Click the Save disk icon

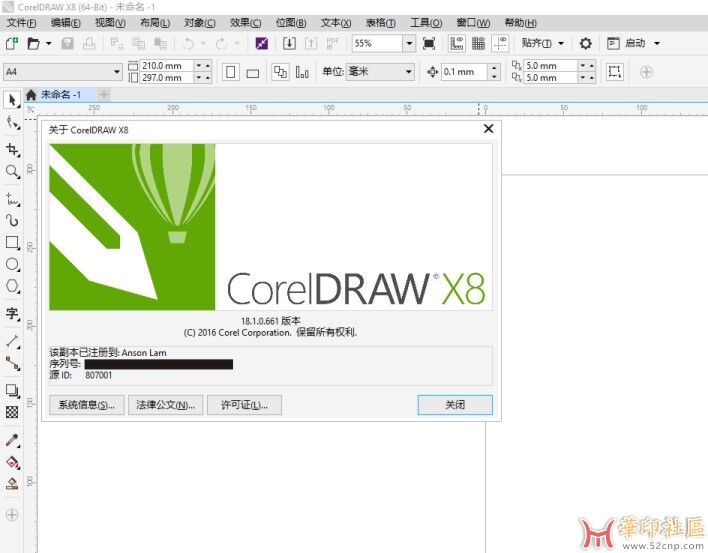[x=67, y=43]
